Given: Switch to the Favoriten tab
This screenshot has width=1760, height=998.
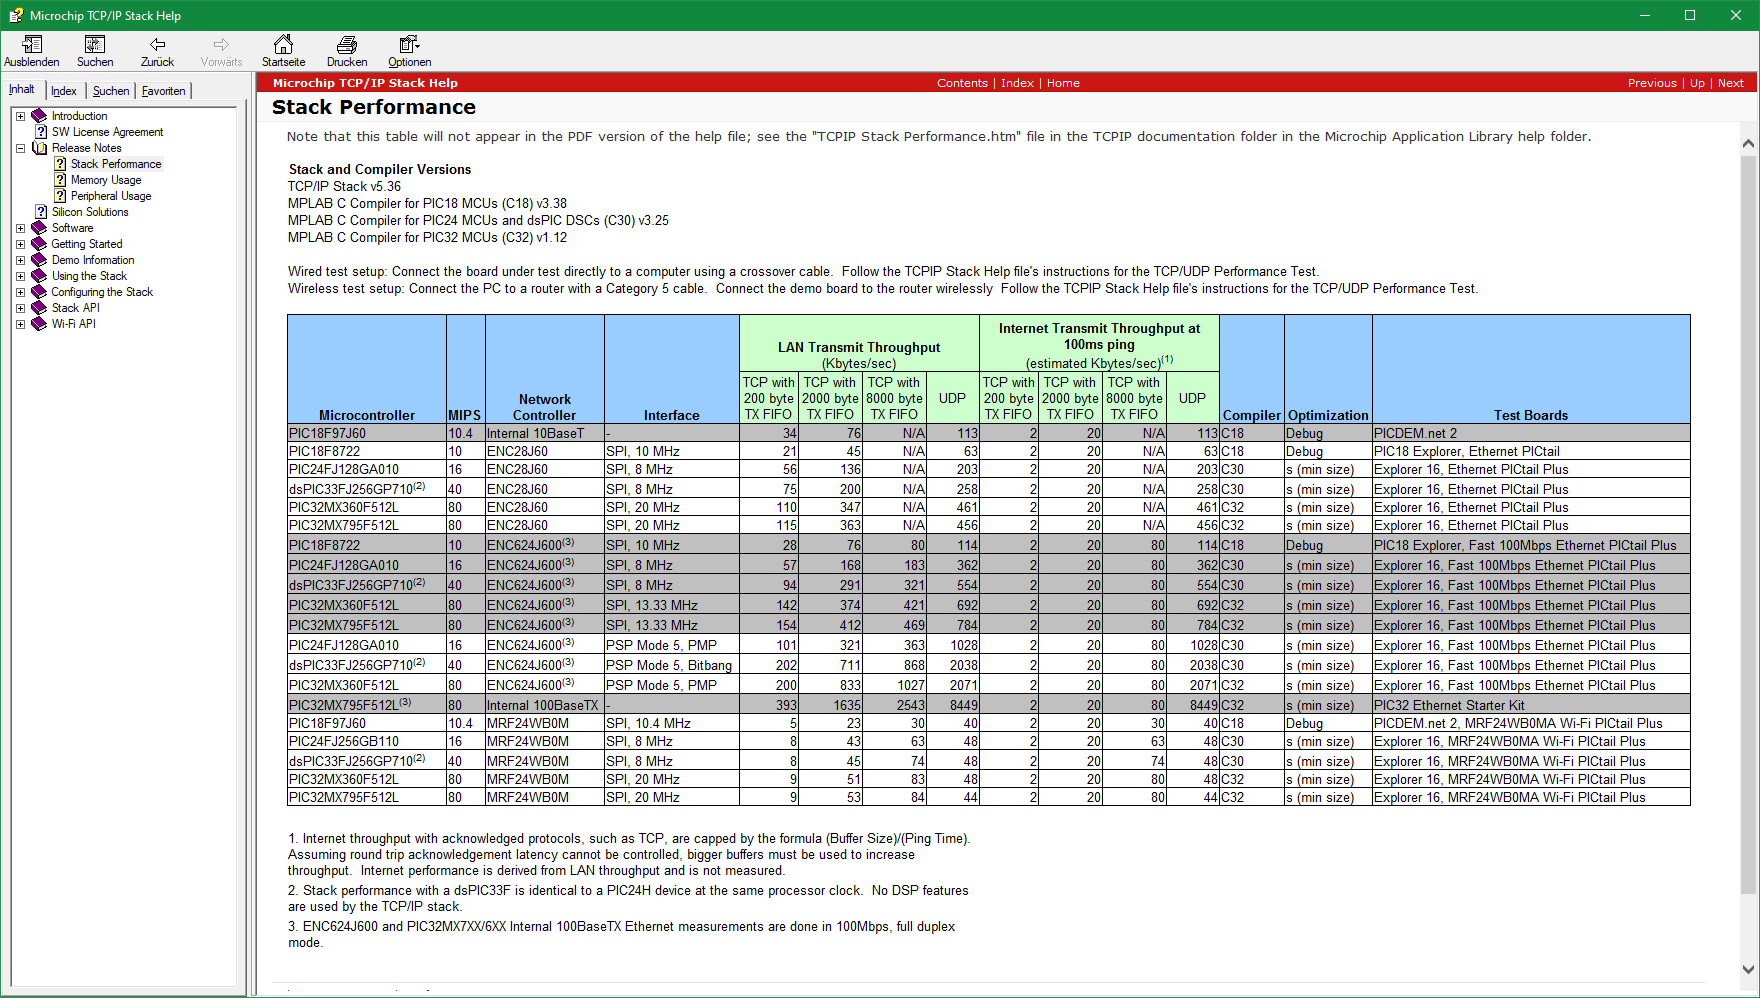Looking at the screenshot, I should pyautogui.click(x=163, y=91).
